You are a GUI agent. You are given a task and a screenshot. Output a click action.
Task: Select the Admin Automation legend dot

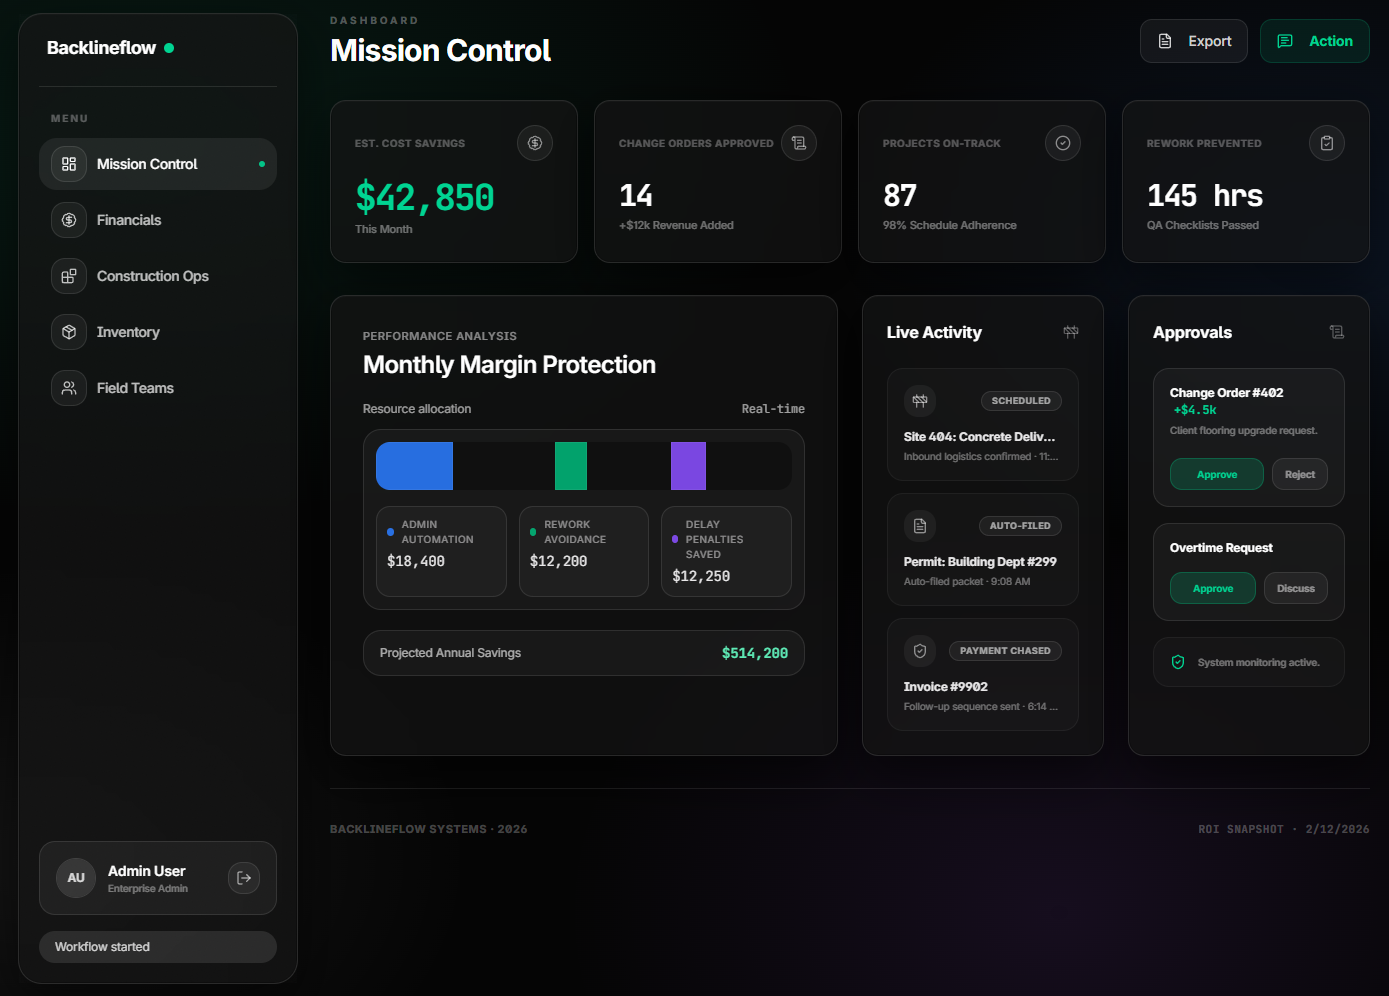pyautogui.click(x=390, y=530)
